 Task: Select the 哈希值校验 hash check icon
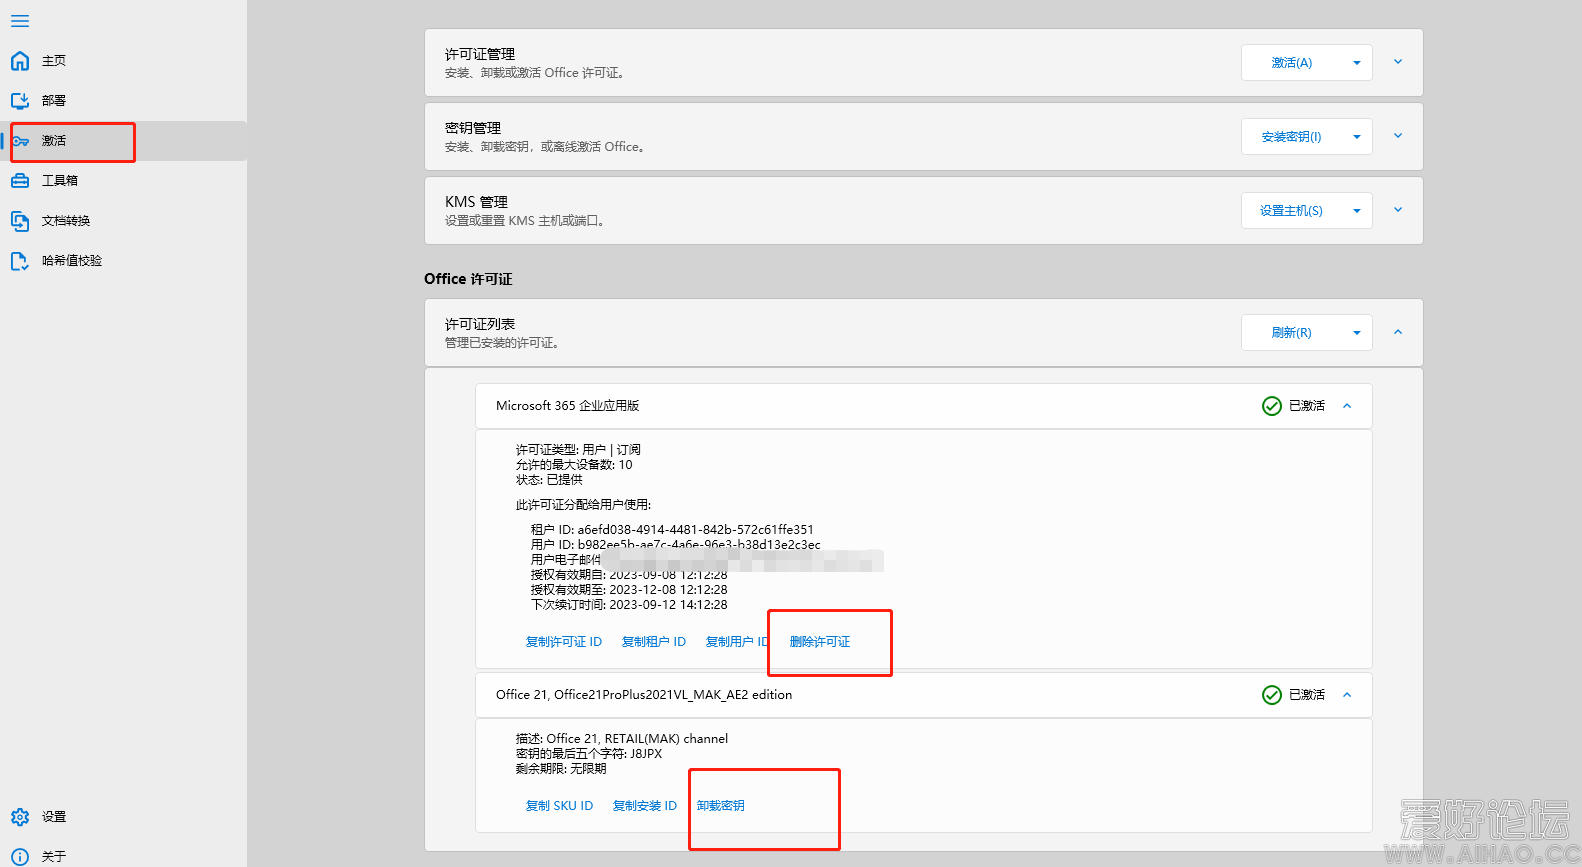click(20, 261)
